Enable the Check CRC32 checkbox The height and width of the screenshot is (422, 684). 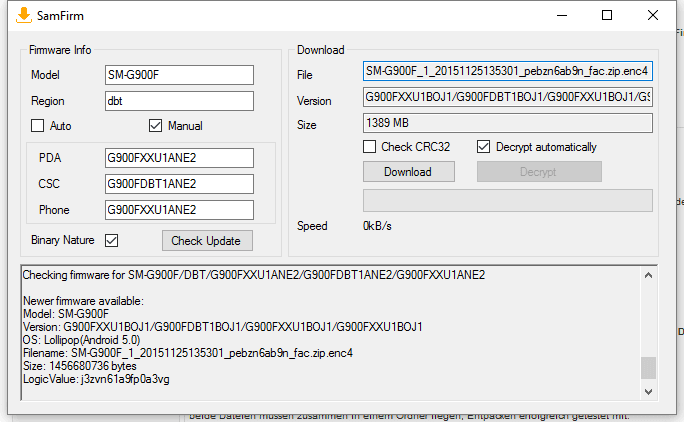(369, 147)
